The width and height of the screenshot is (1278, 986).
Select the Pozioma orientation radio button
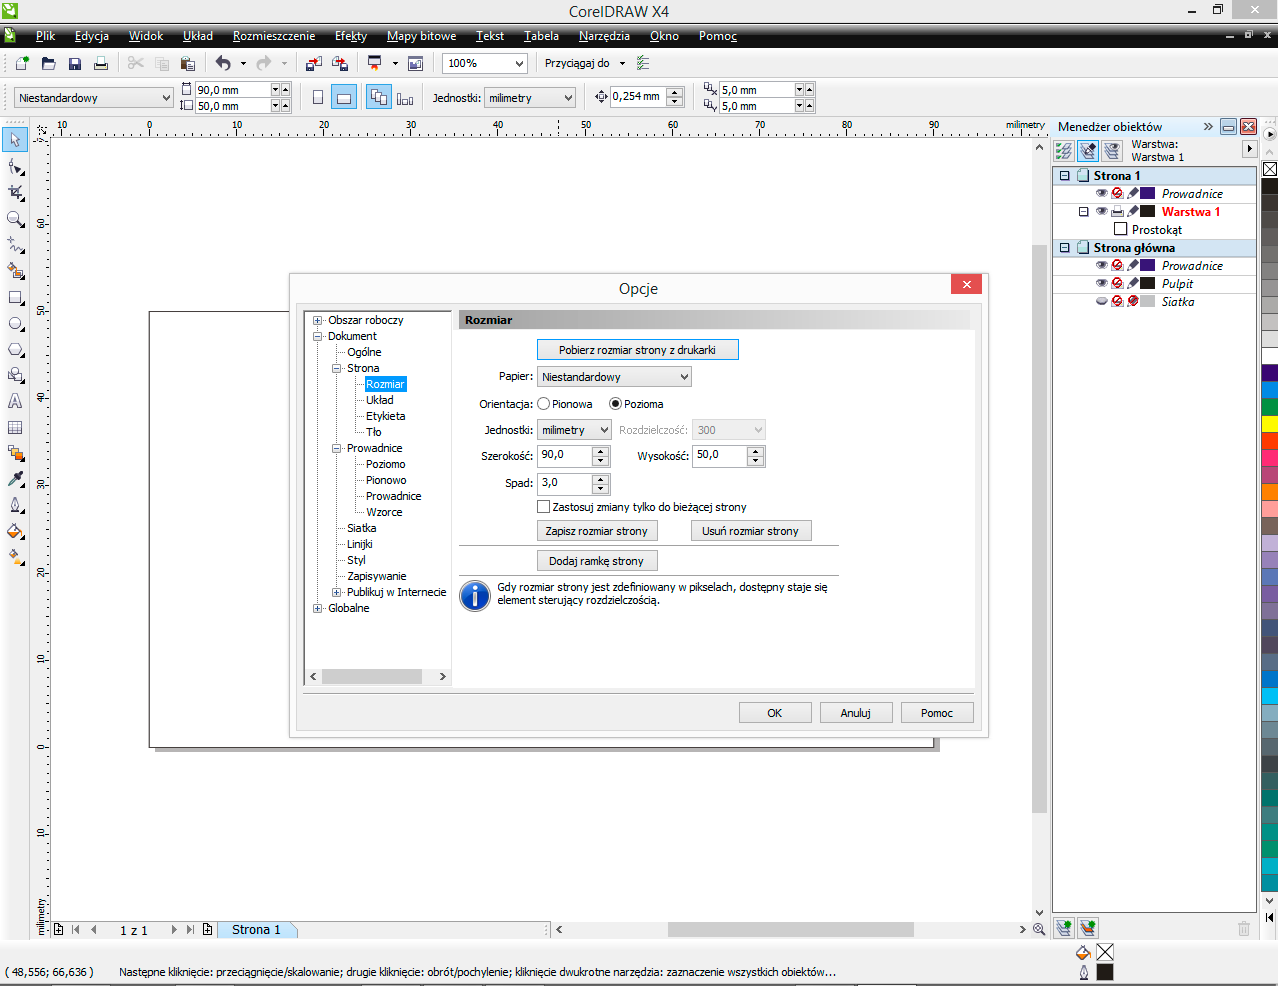[616, 404]
